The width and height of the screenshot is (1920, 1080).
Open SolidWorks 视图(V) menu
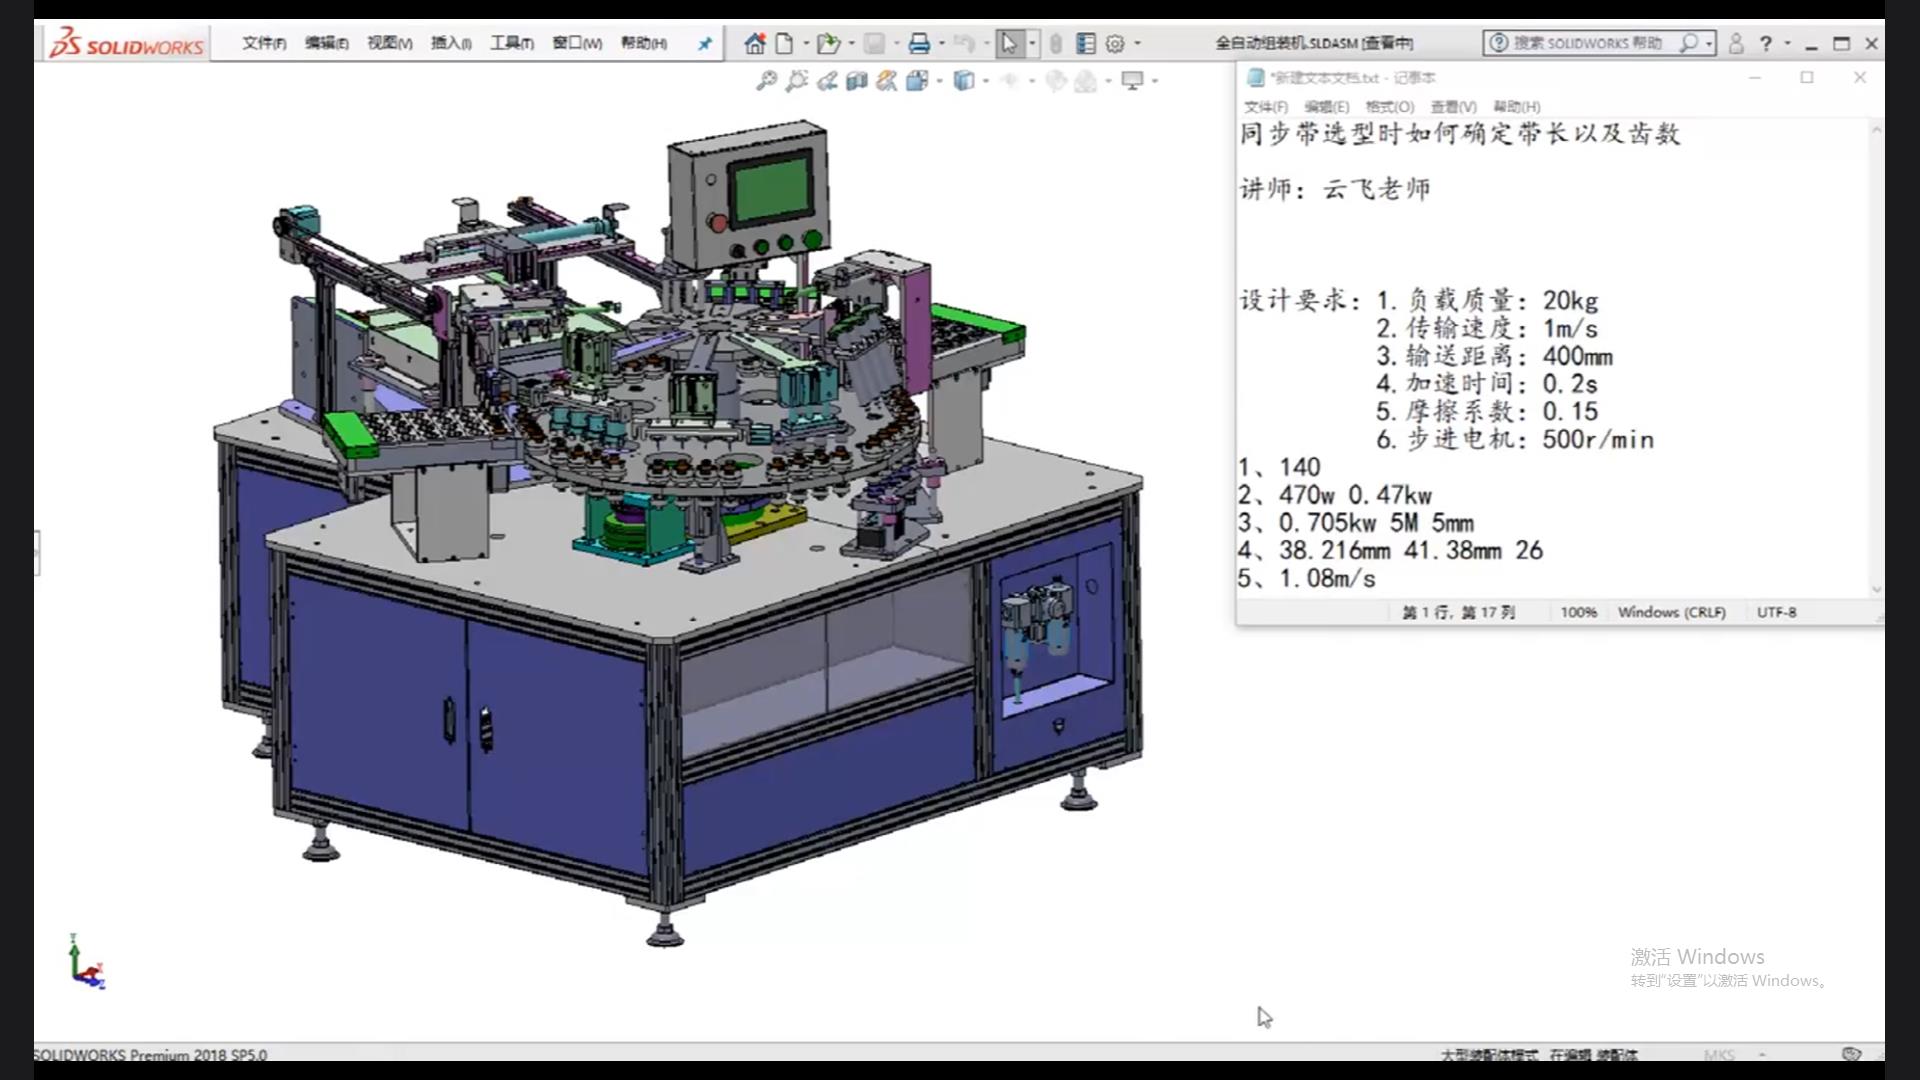[x=389, y=43]
